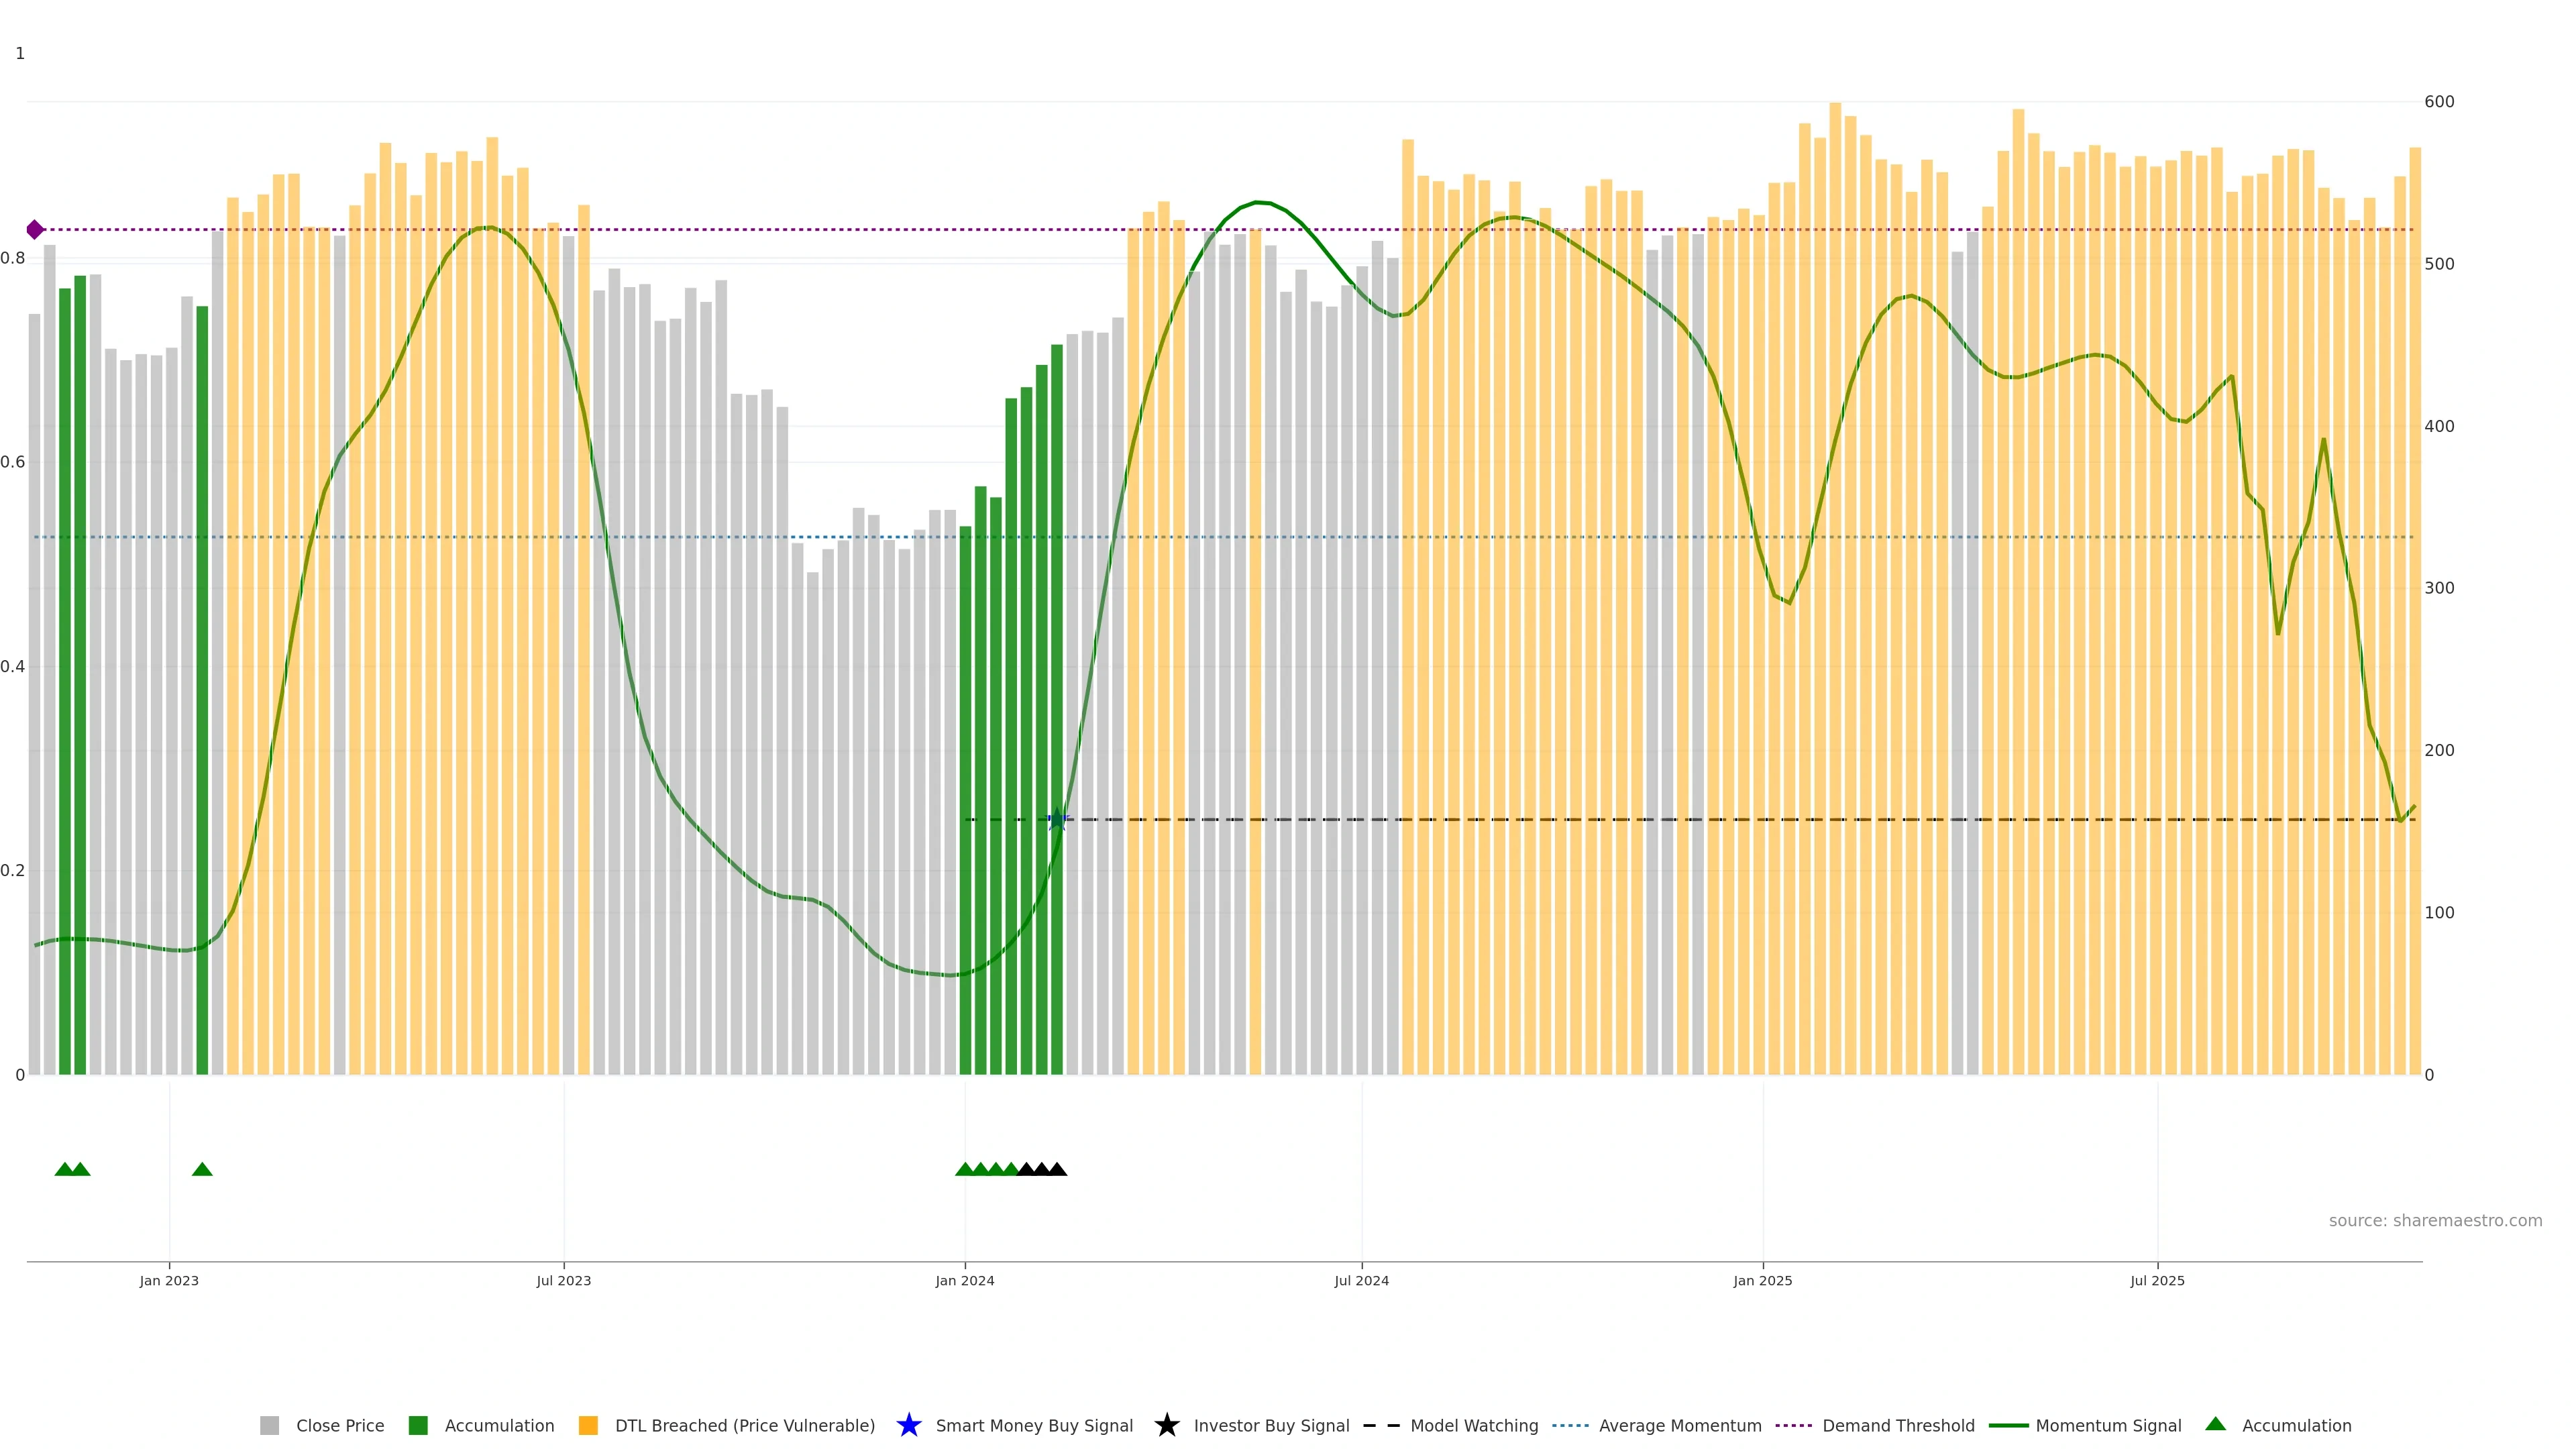Click the gray Close Price legend square
The height and width of the screenshot is (1449, 2576).
[269, 1426]
